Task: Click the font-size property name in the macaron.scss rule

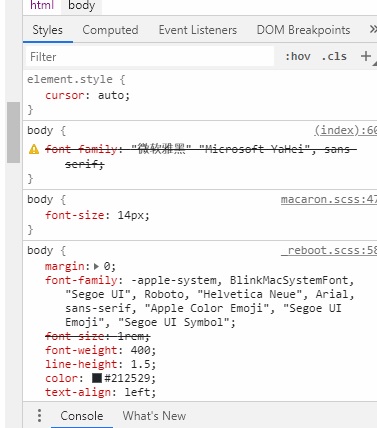Action: click(x=74, y=215)
